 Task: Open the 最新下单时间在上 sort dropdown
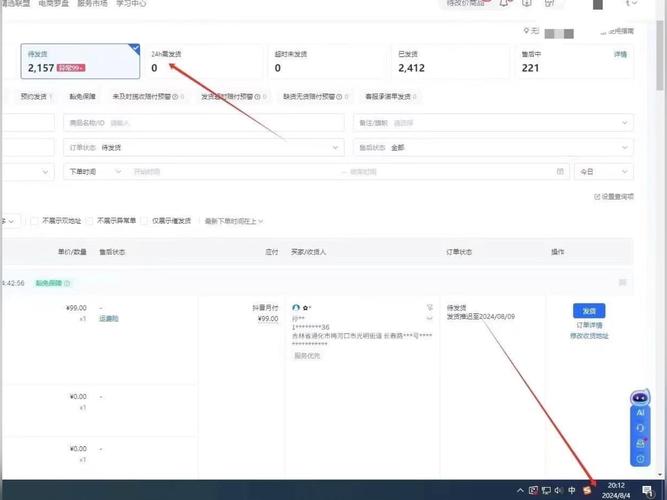(234, 221)
